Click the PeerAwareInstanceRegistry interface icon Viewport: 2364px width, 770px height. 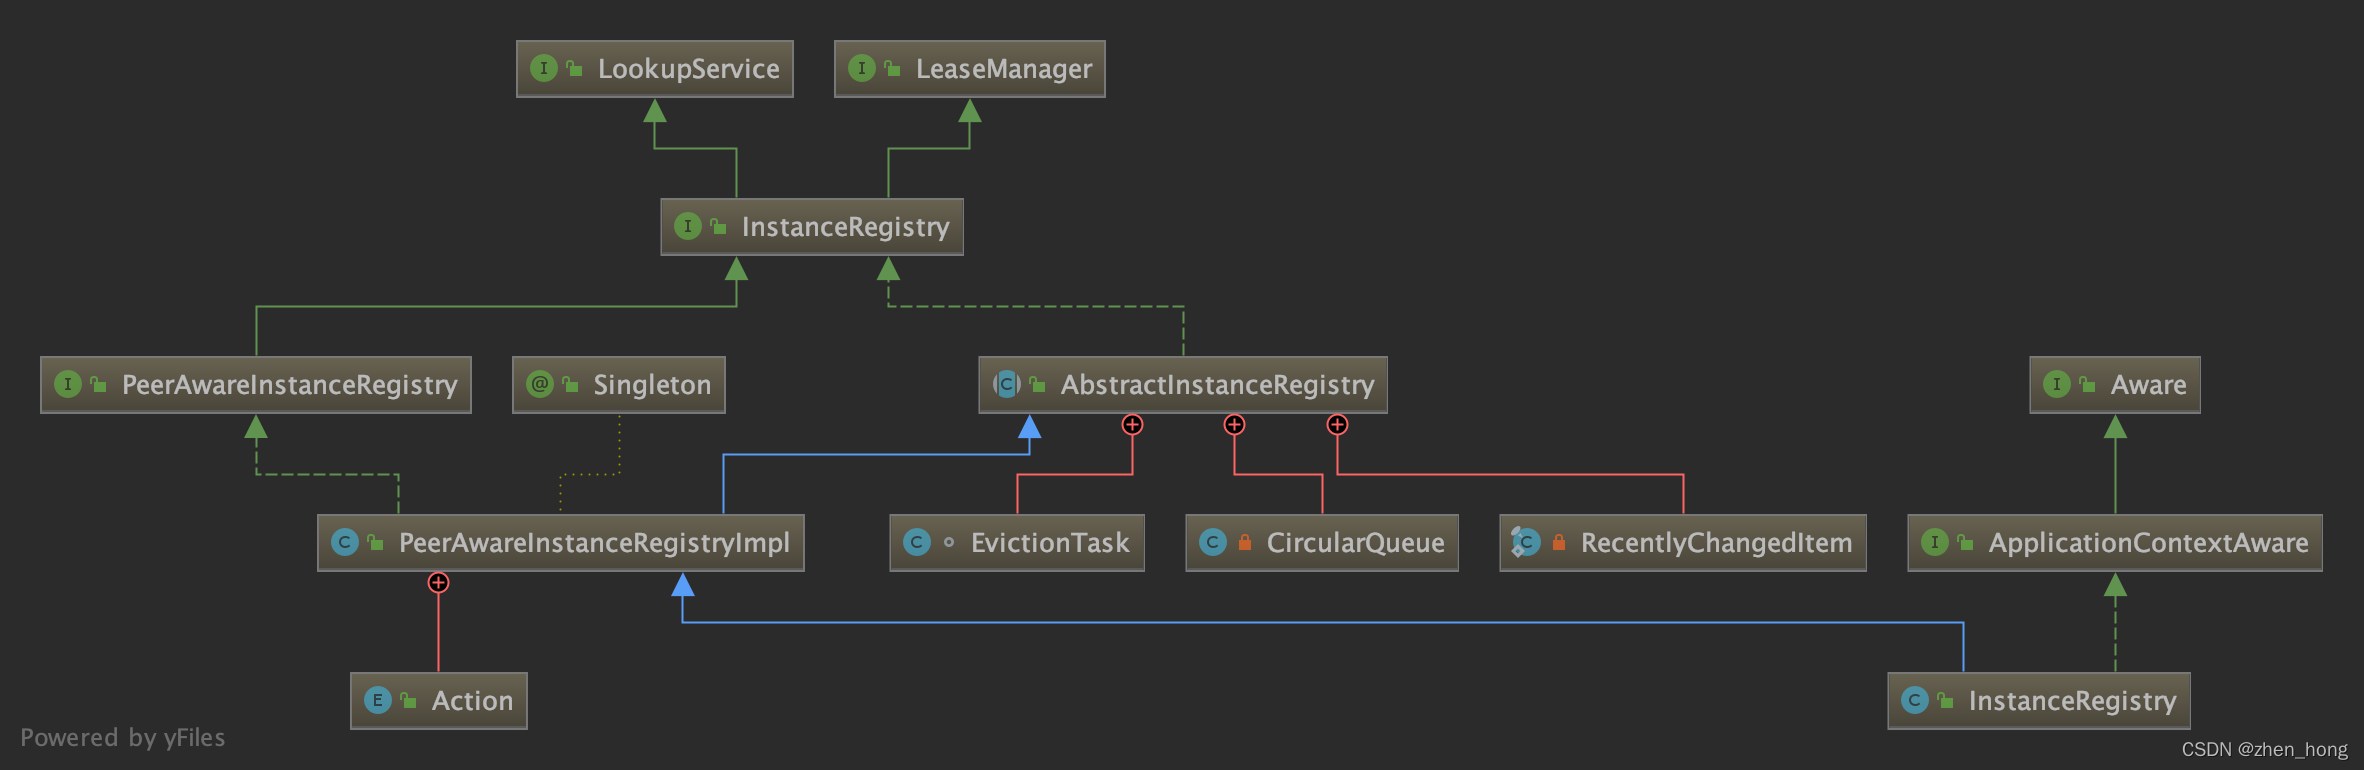coord(67,384)
